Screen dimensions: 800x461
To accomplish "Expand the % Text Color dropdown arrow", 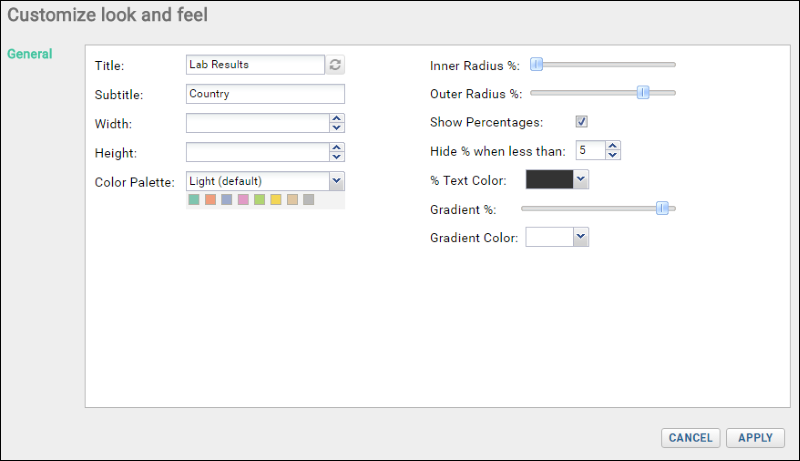I will 581,180.
